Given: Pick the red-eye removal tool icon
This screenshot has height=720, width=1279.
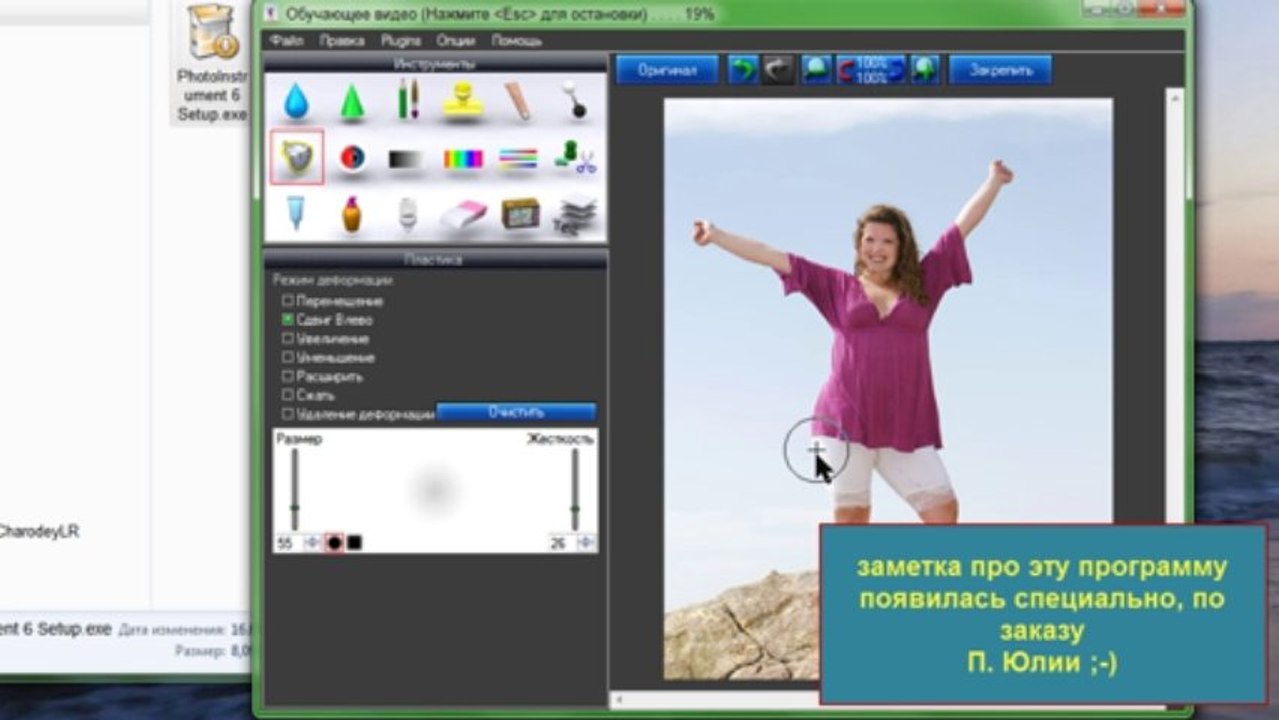Looking at the screenshot, I should 352,158.
